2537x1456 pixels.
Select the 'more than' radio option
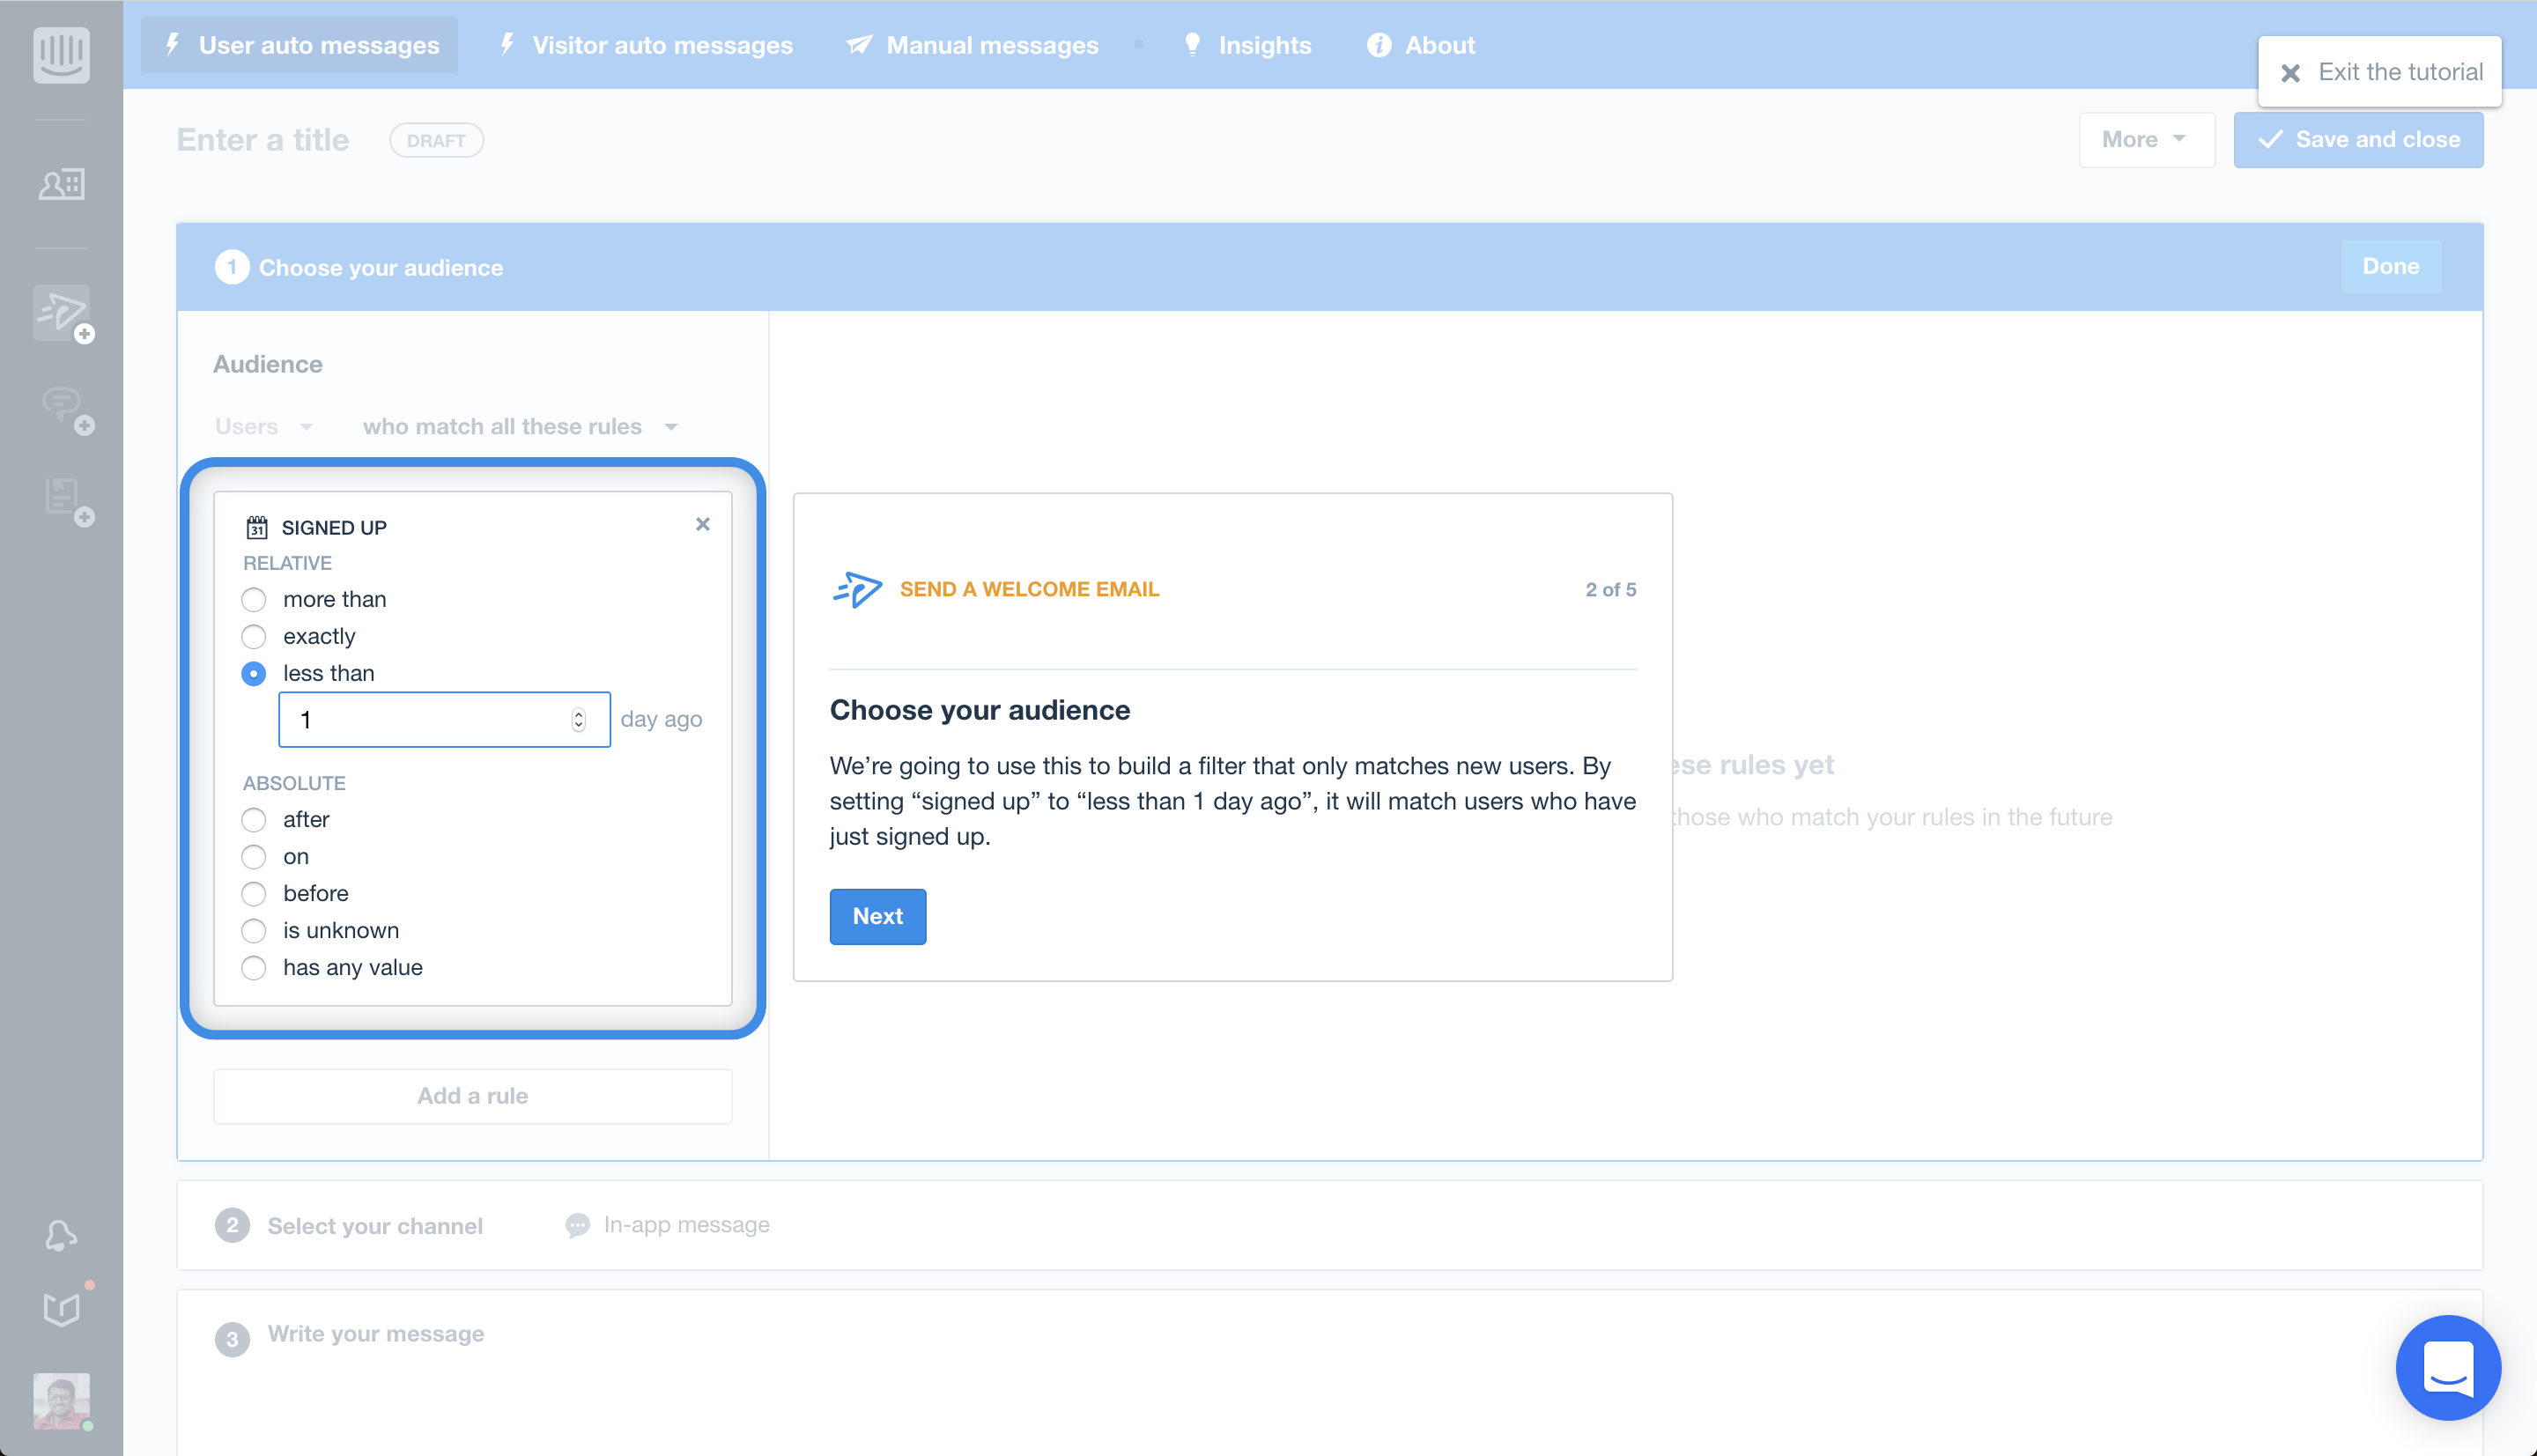coord(254,599)
